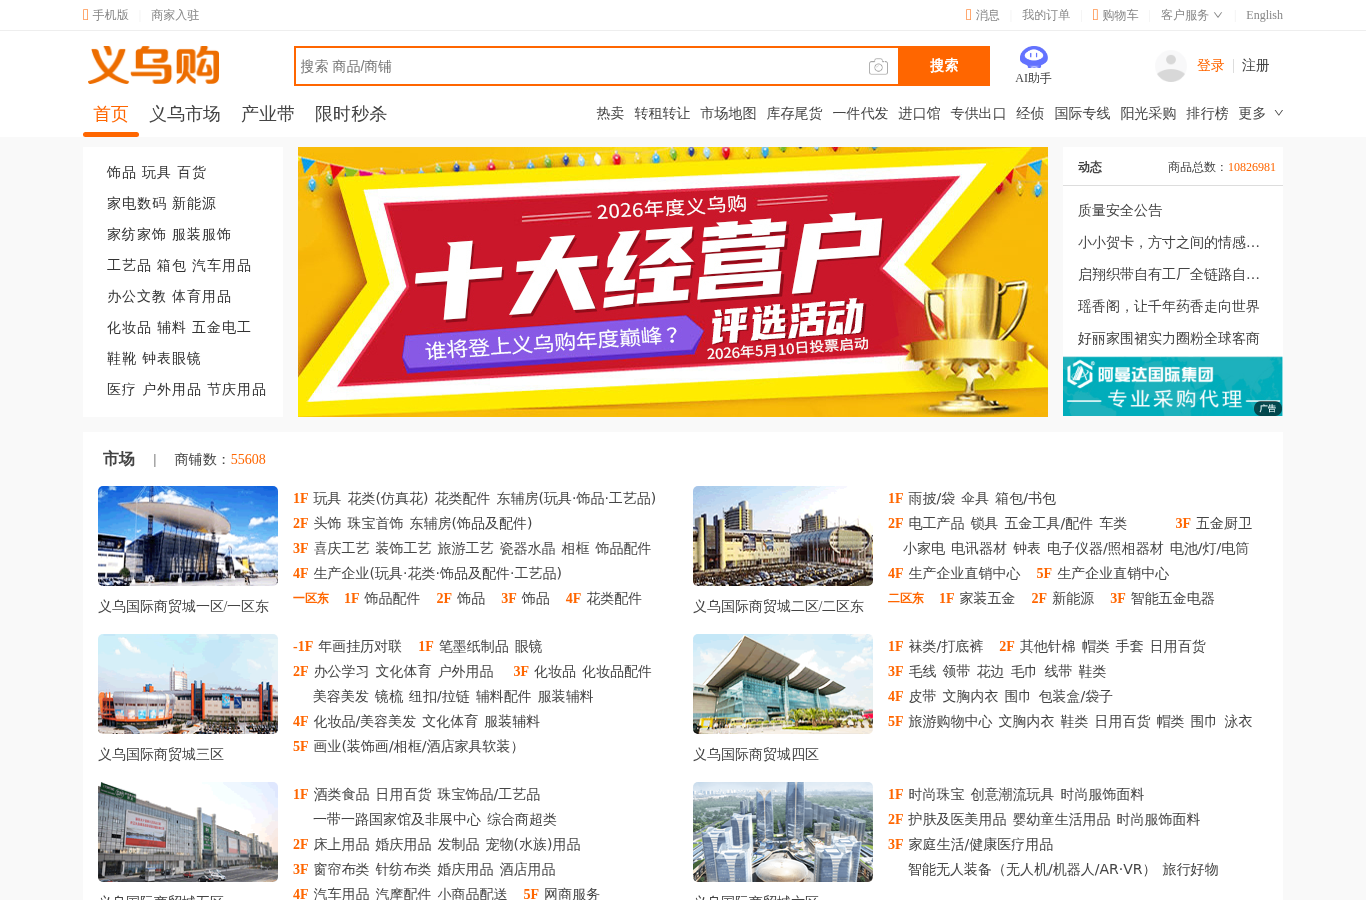Open 一件代发 in the navigation bar

pos(860,113)
